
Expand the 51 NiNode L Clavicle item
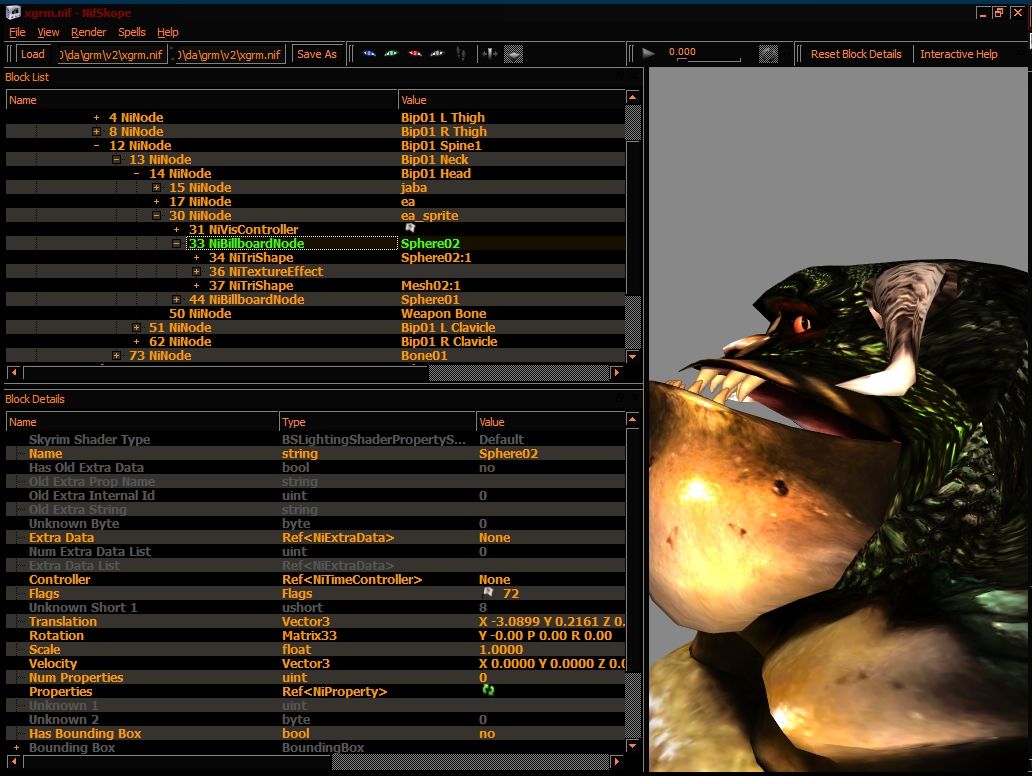coord(136,327)
